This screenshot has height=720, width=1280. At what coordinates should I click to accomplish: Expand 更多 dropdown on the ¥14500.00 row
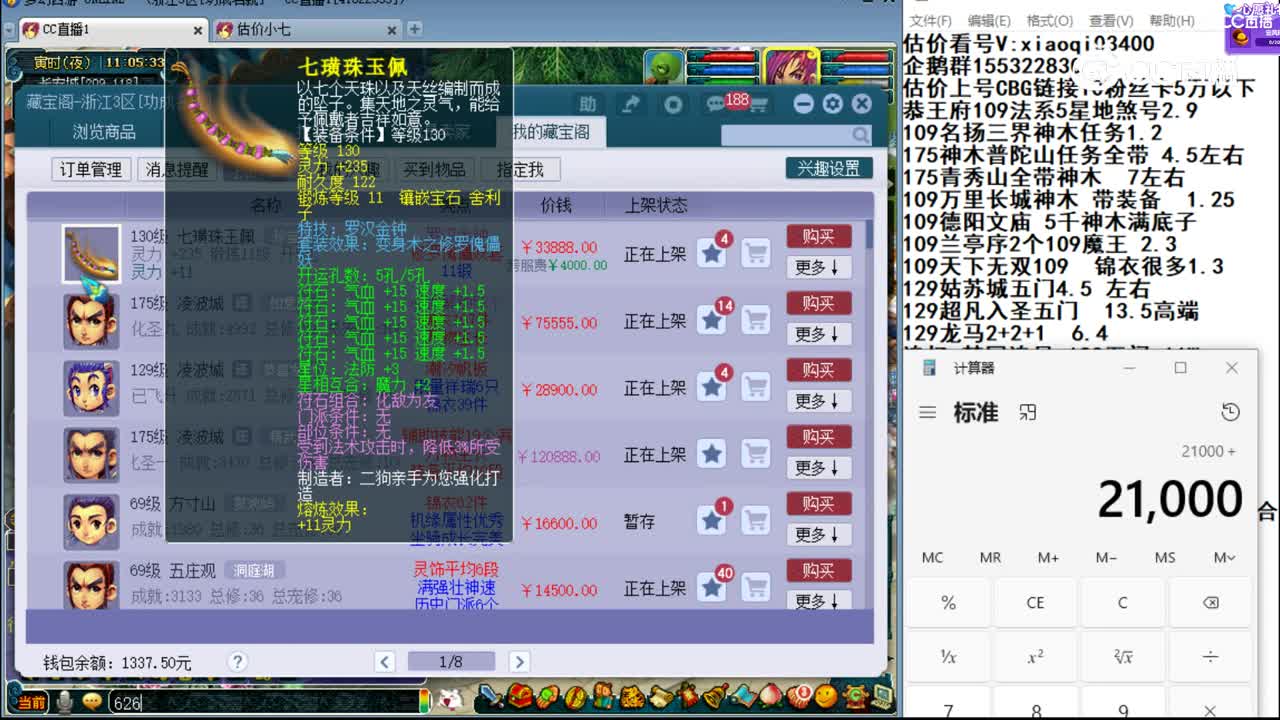click(818, 601)
